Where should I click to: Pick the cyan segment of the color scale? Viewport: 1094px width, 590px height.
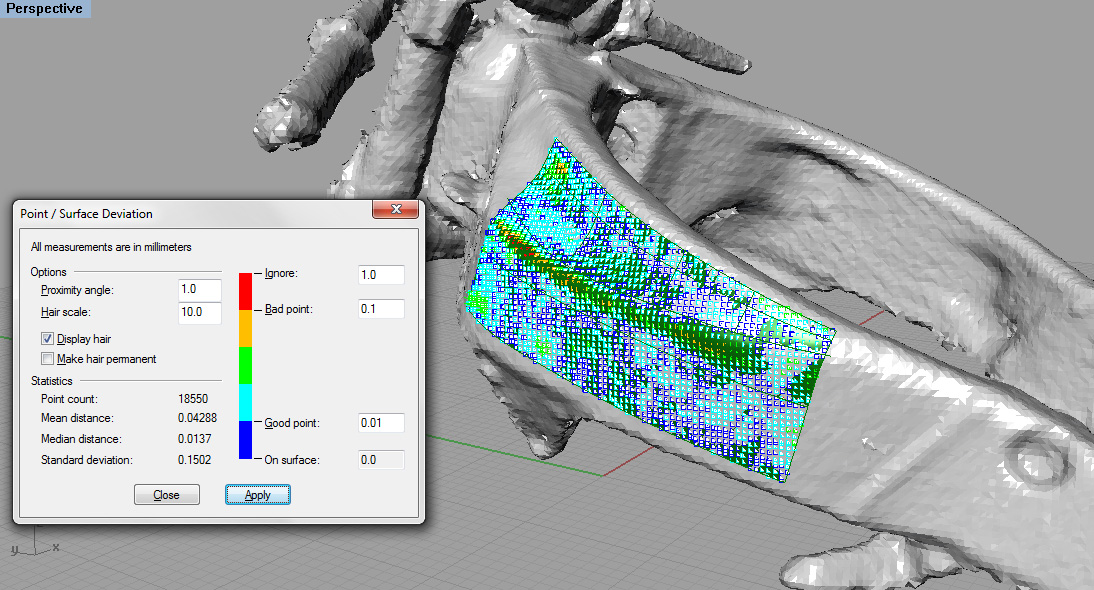click(x=245, y=402)
